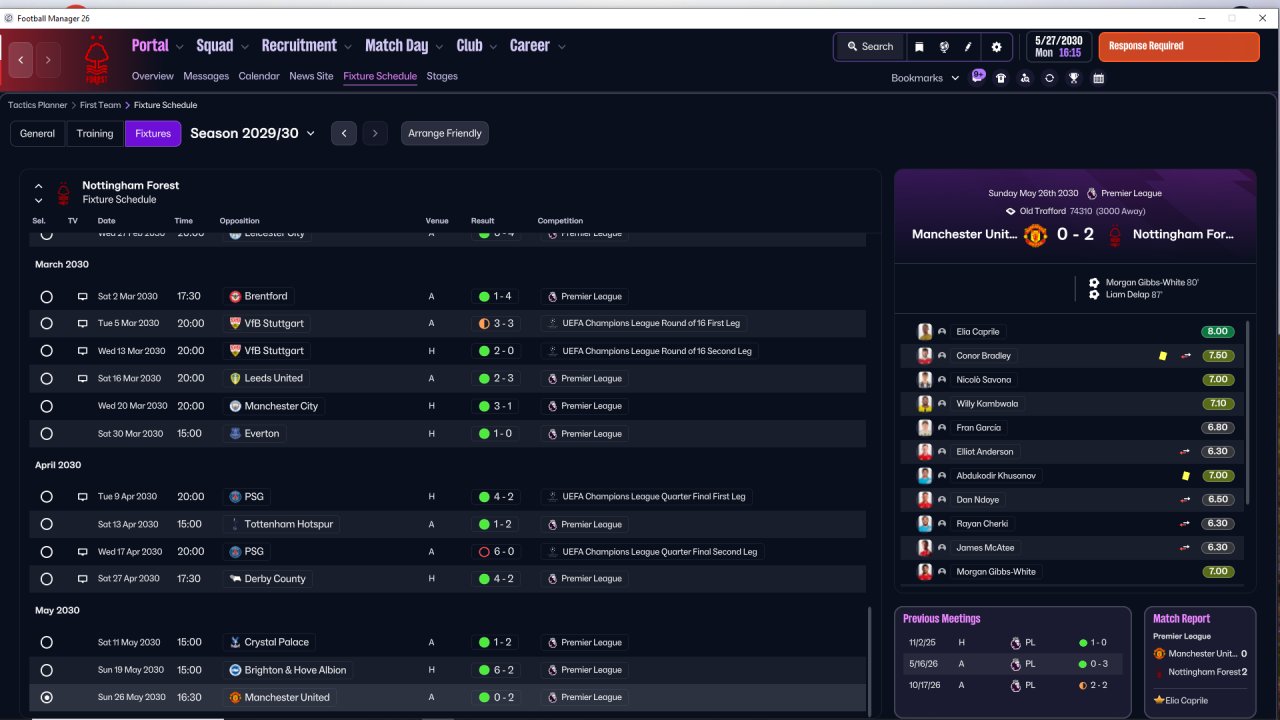This screenshot has width=1280, height=720.
Task: Click the Response Required button
Action: (1179, 46)
